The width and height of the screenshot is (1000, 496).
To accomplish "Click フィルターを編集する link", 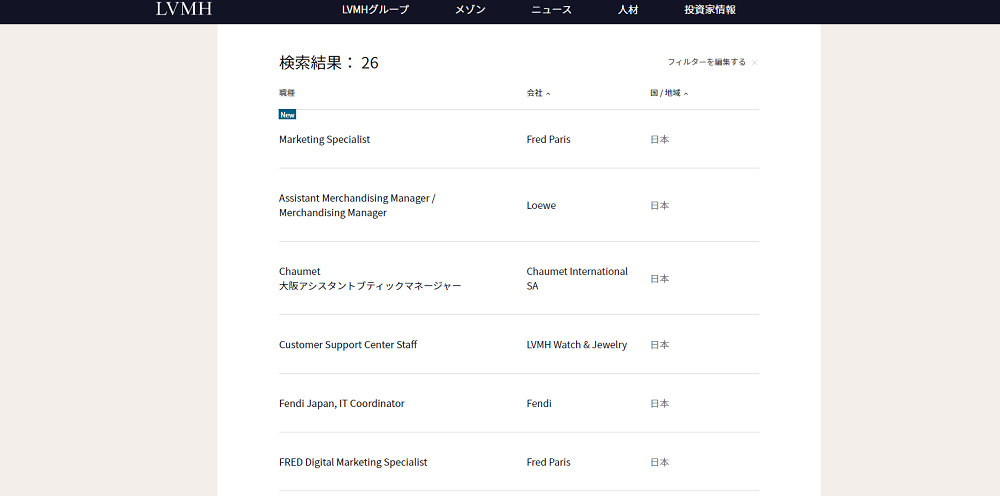I will click(x=707, y=62).
